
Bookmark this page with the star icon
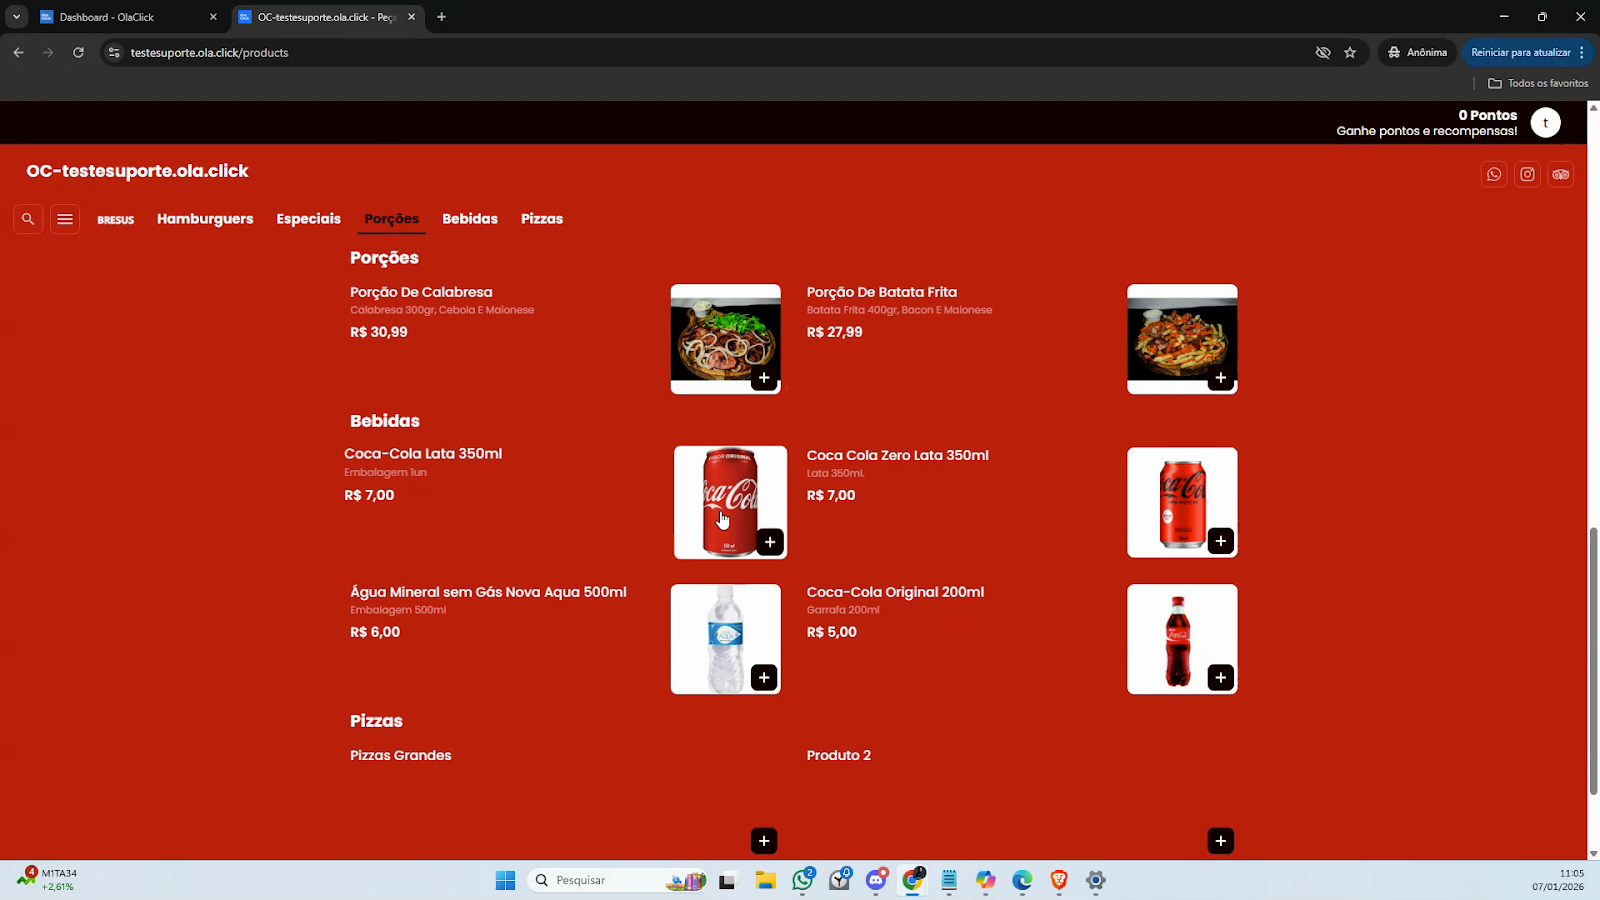pos(1350,53)
